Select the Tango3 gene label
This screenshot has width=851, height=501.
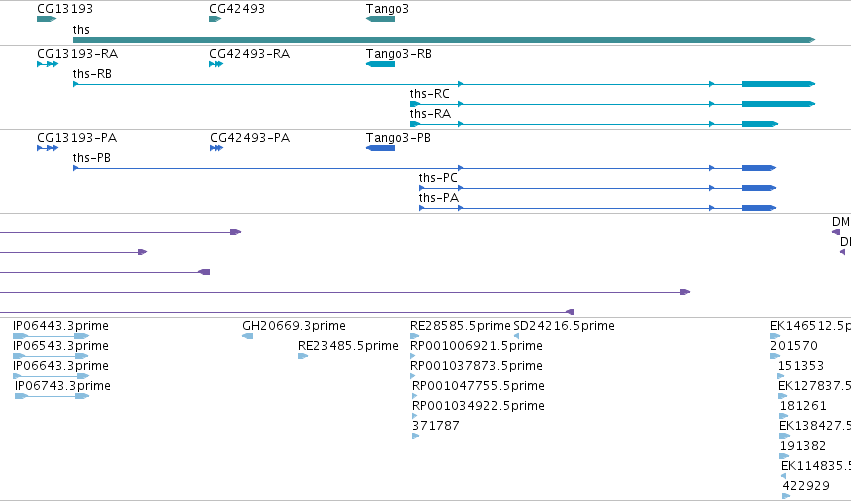tap(387, 9)
